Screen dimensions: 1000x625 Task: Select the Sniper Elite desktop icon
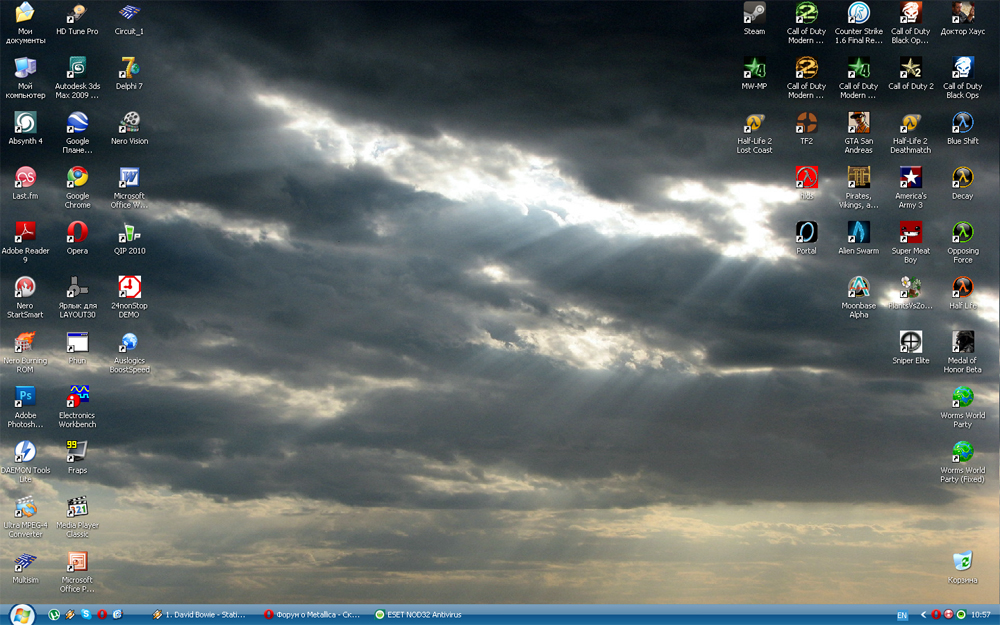click(x=910, y=342)
